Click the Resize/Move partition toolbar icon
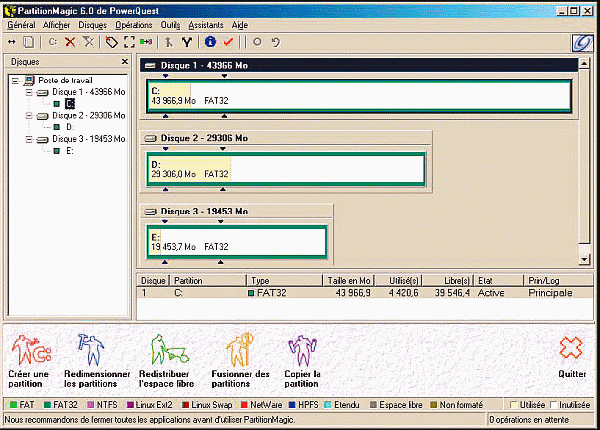The image size is (600, 430). click(10, 42)
